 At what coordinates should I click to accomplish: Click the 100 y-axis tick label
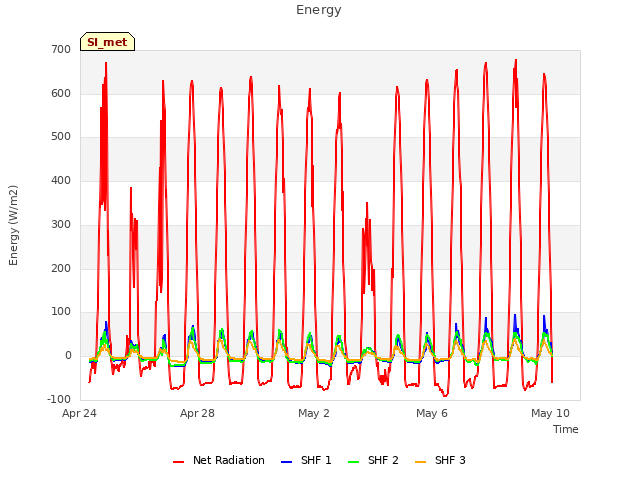click(x=61, y=312)
